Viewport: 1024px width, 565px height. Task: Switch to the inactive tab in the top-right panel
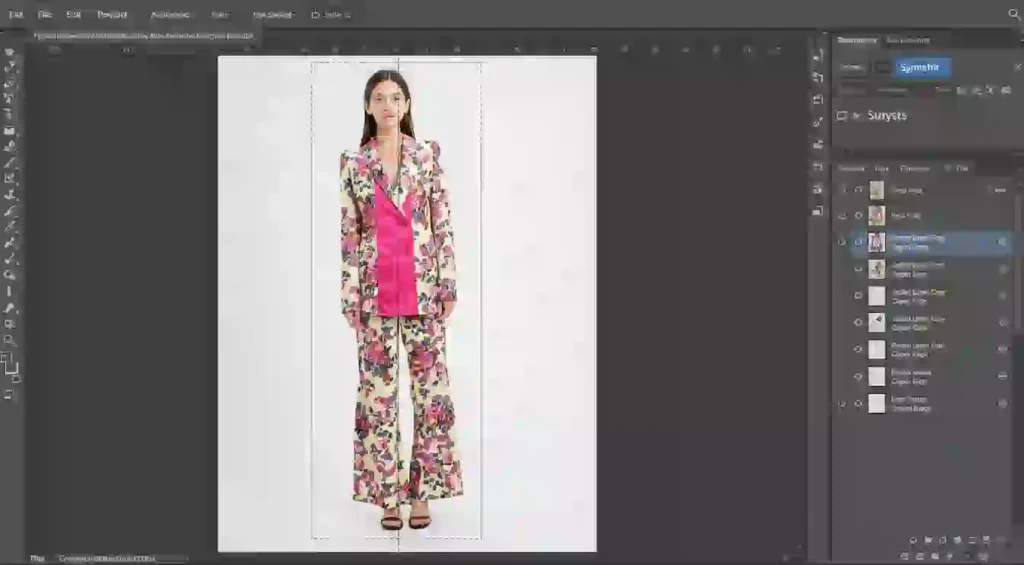pyautogui.click(x=908, y=40)
